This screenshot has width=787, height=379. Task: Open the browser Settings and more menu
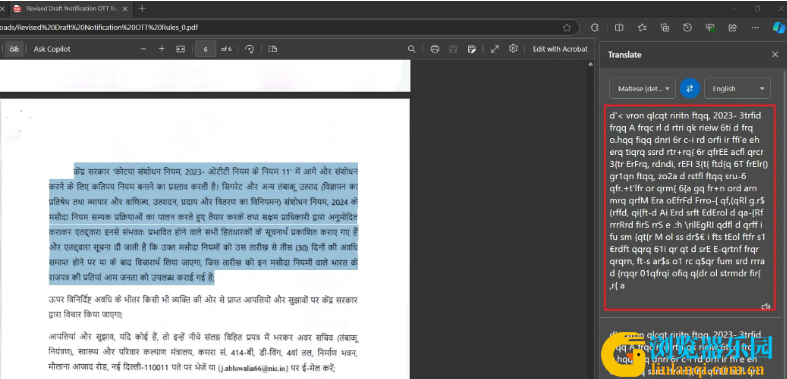755,28
